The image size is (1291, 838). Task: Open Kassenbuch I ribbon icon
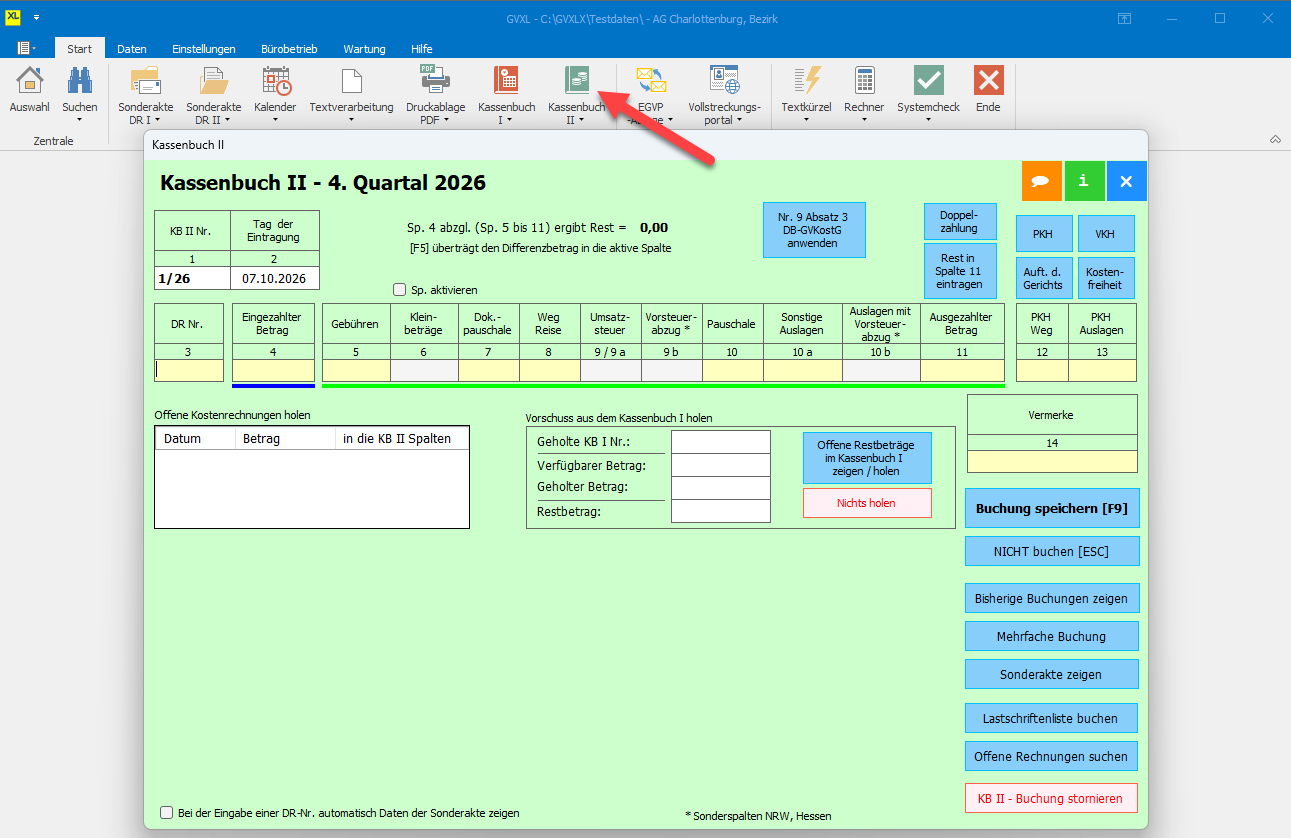tap(507, 81)
